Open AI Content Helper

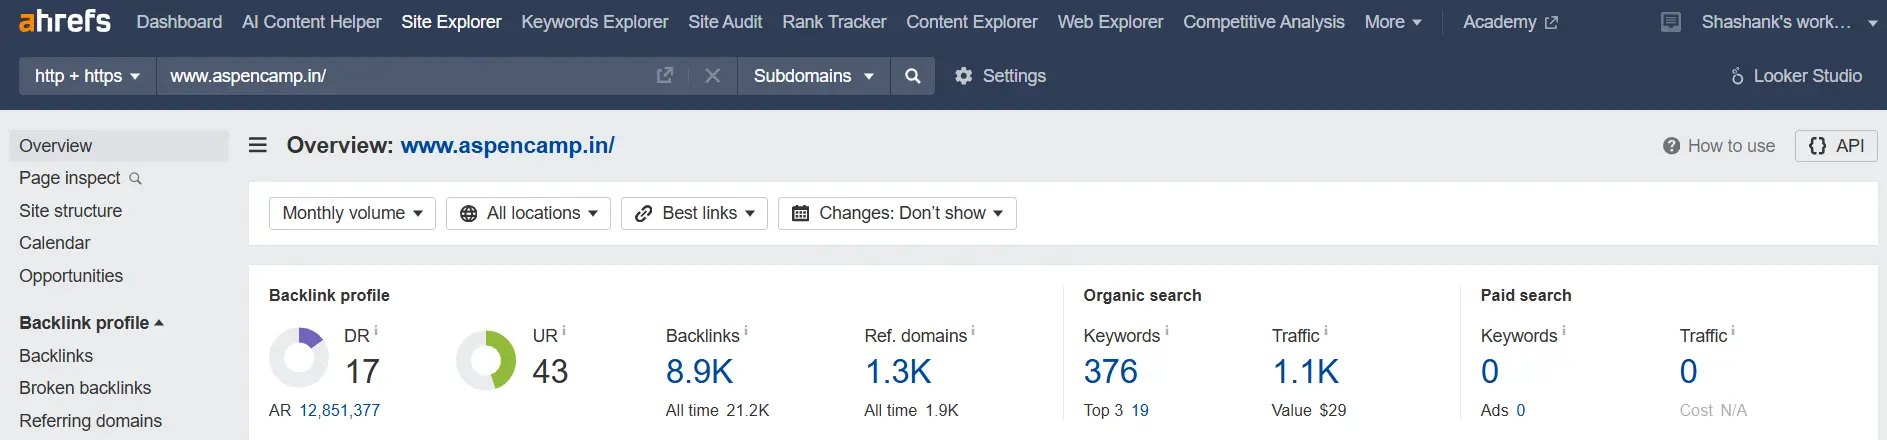312,22
